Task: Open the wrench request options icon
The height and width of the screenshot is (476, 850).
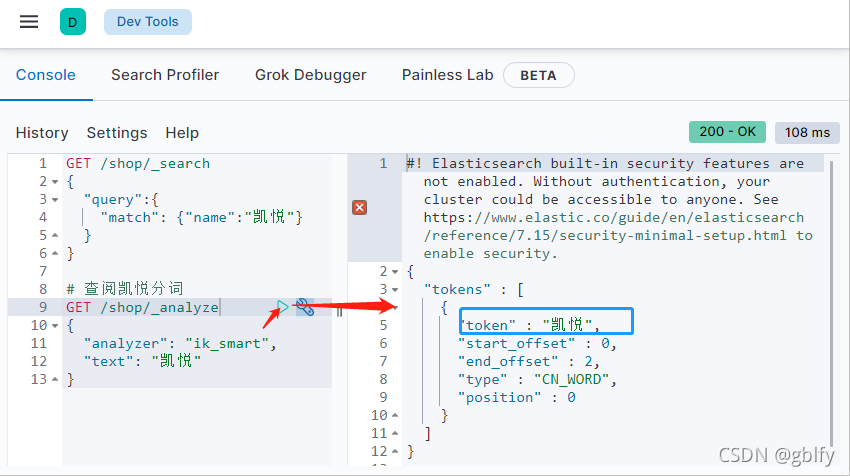Action: tap(305, 307)
